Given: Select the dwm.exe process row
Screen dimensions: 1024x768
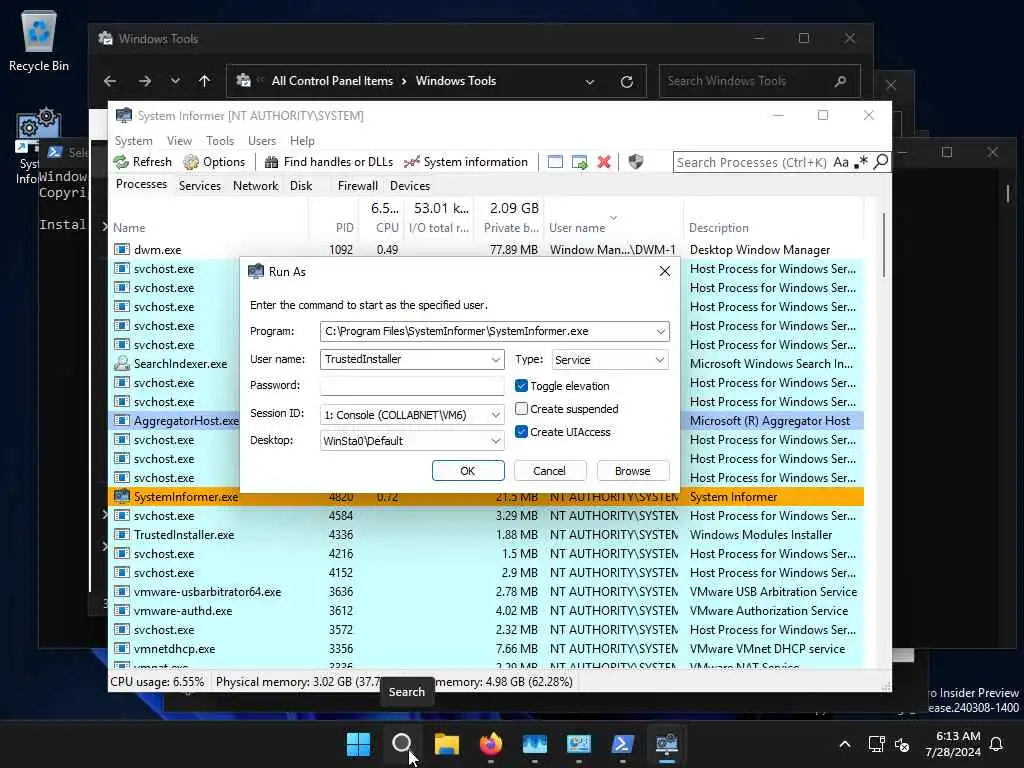Looking at the screenshot, I should pyautogui.click(x=486, y=249).
